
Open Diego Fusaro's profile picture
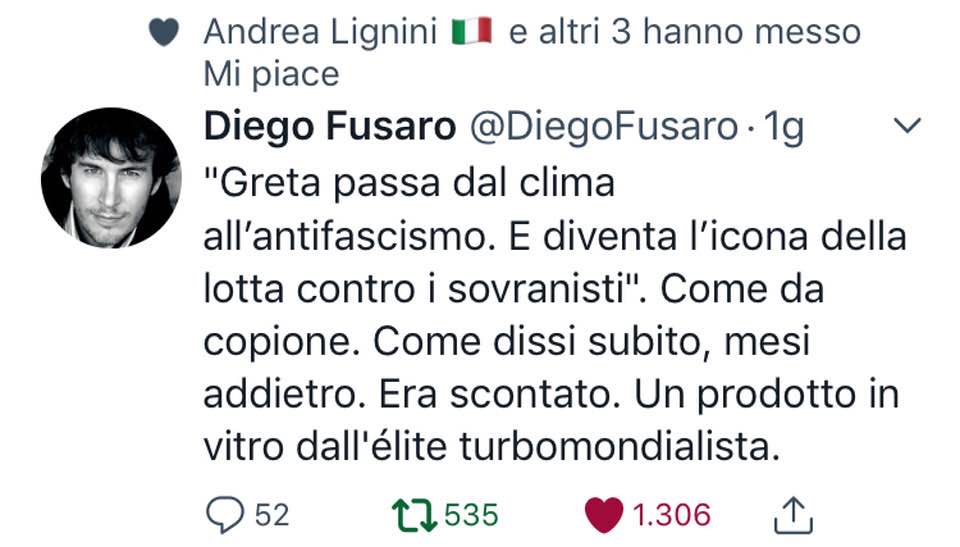111,178
